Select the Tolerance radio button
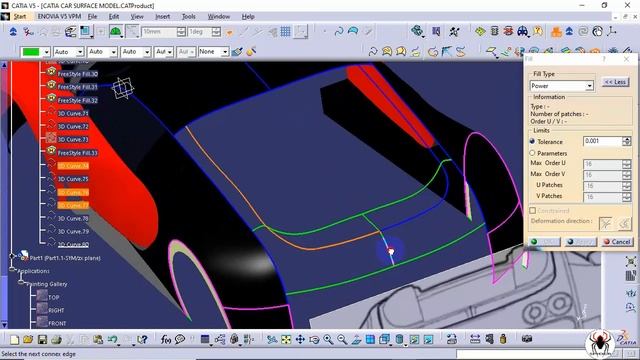The image size is (640, 360). pyautogui.click(x=532, y=141)
